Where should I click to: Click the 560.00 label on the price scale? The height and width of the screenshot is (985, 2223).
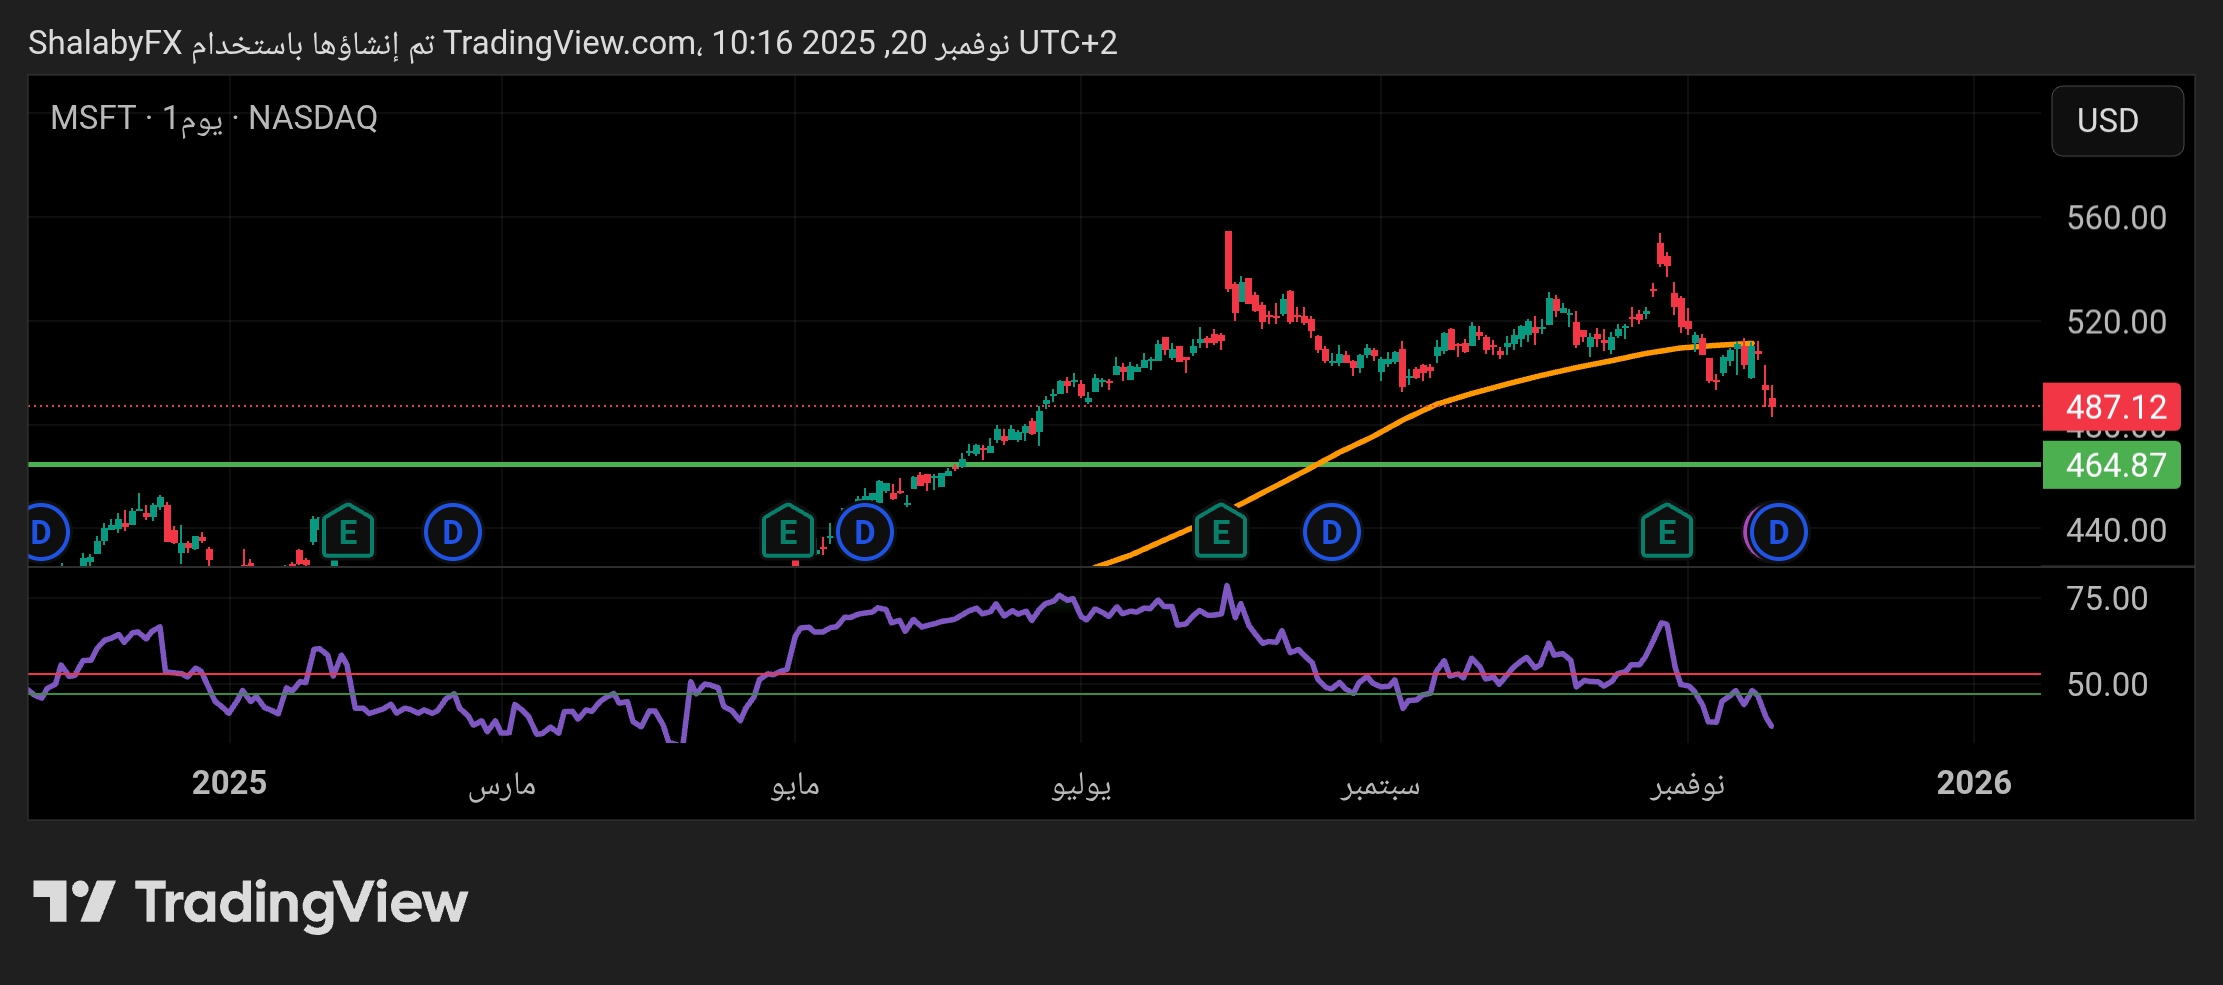[2115, 218]
